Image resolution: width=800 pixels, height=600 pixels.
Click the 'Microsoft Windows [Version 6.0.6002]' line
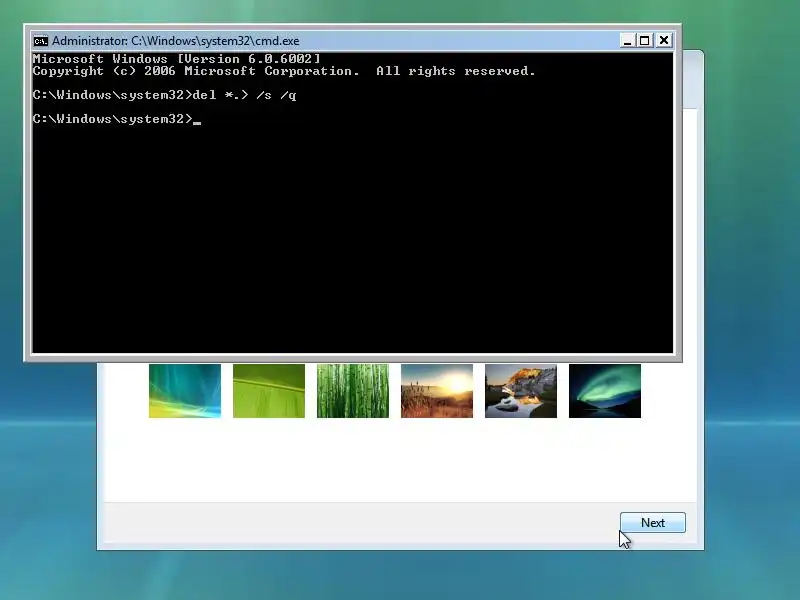177,59
